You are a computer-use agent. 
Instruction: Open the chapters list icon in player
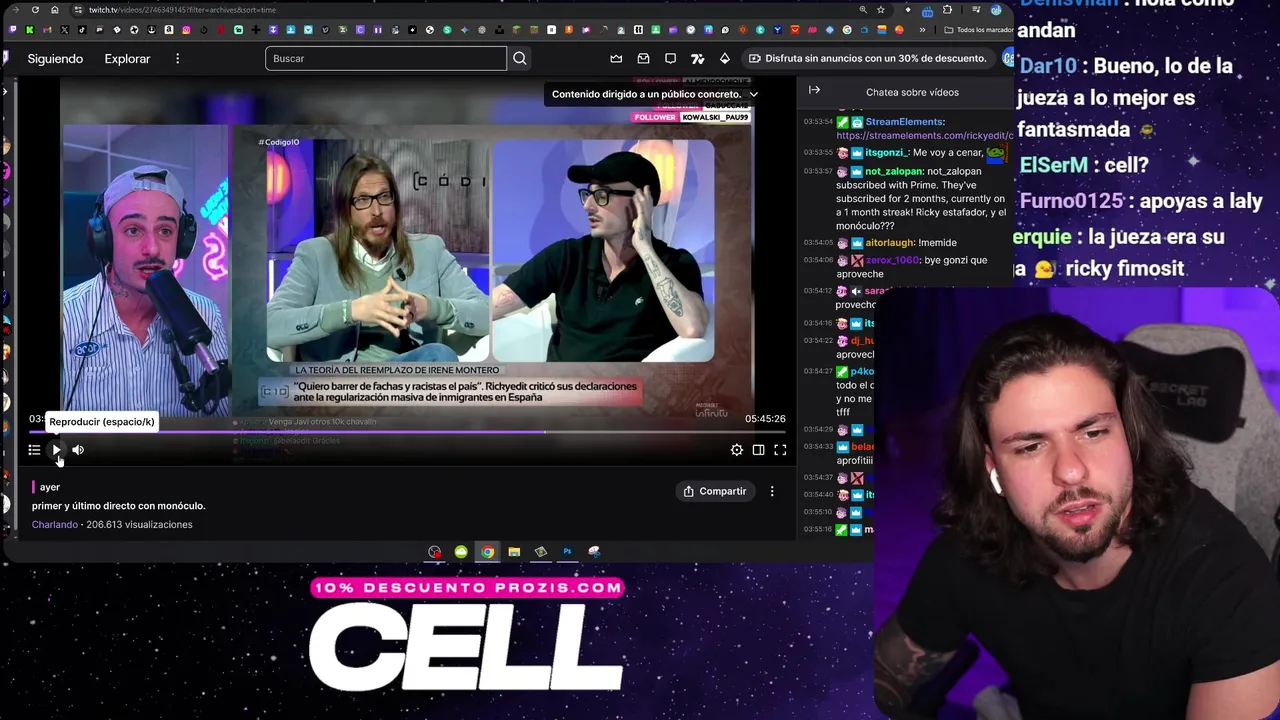coord(34,450)
